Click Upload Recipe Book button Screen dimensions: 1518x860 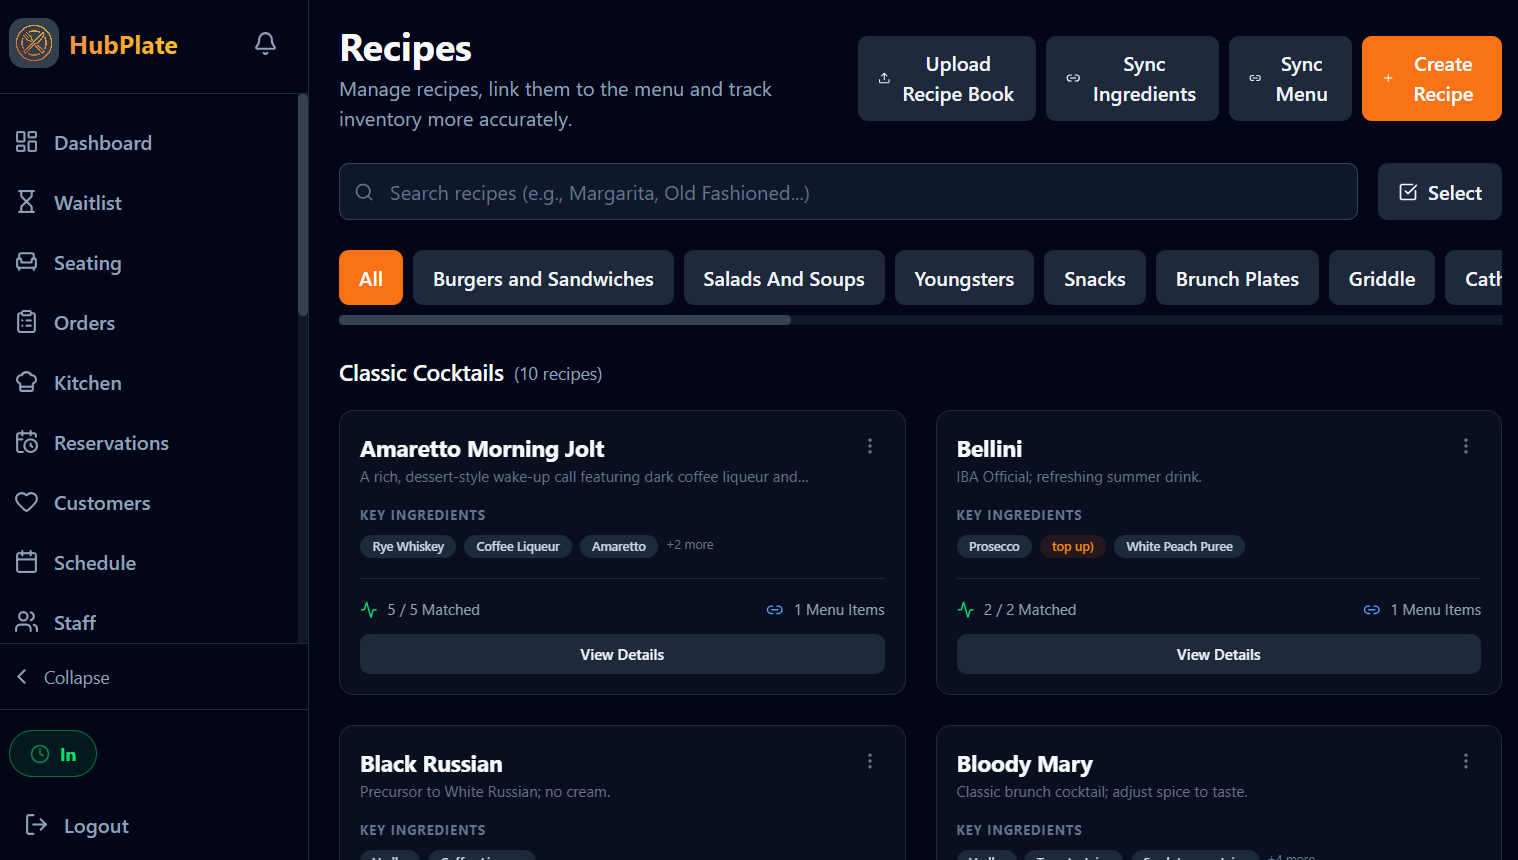[x=947, y=79]
